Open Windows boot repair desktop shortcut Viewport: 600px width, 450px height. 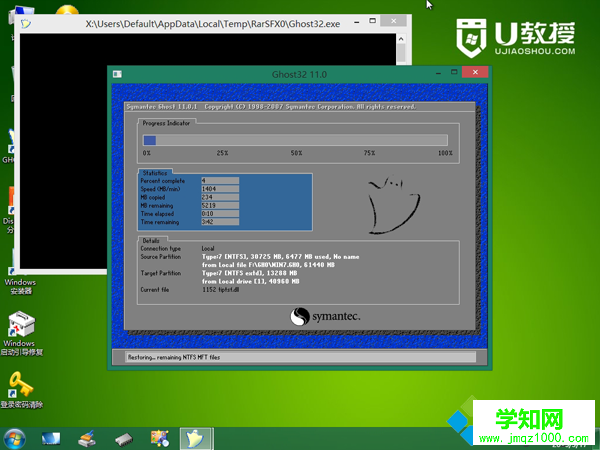pyautogui.click(x=21, y=334)
